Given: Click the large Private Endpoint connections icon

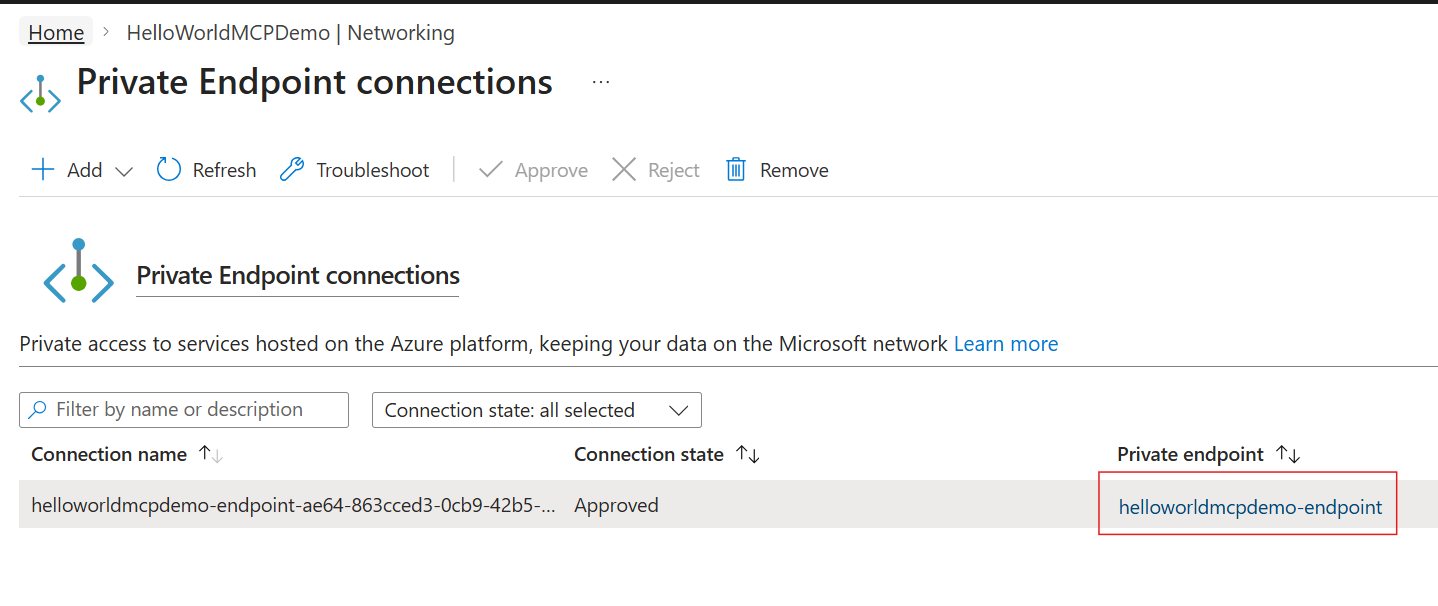Looking at the screenshot, I should [x=79, y=271].
